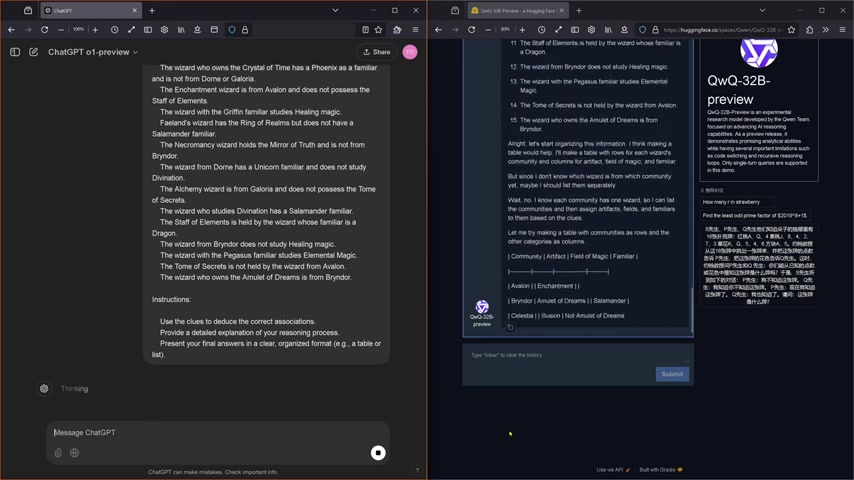
Task: Zoom in in the Hugging Face window
Action: [522, 30]
